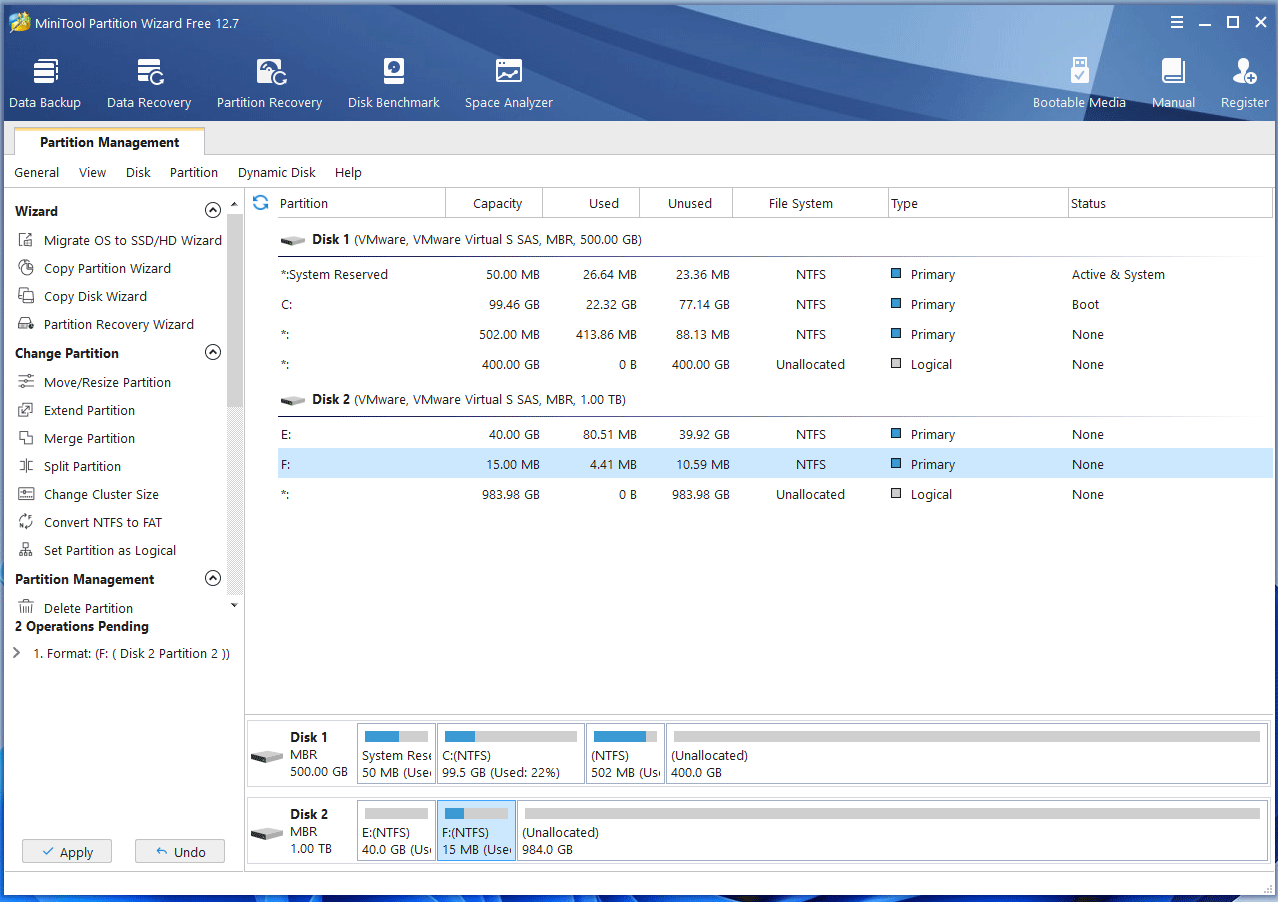Click the Delete Partition trash icon
1278x902 pixels.
pyautogui.click(x=26, y=608)
